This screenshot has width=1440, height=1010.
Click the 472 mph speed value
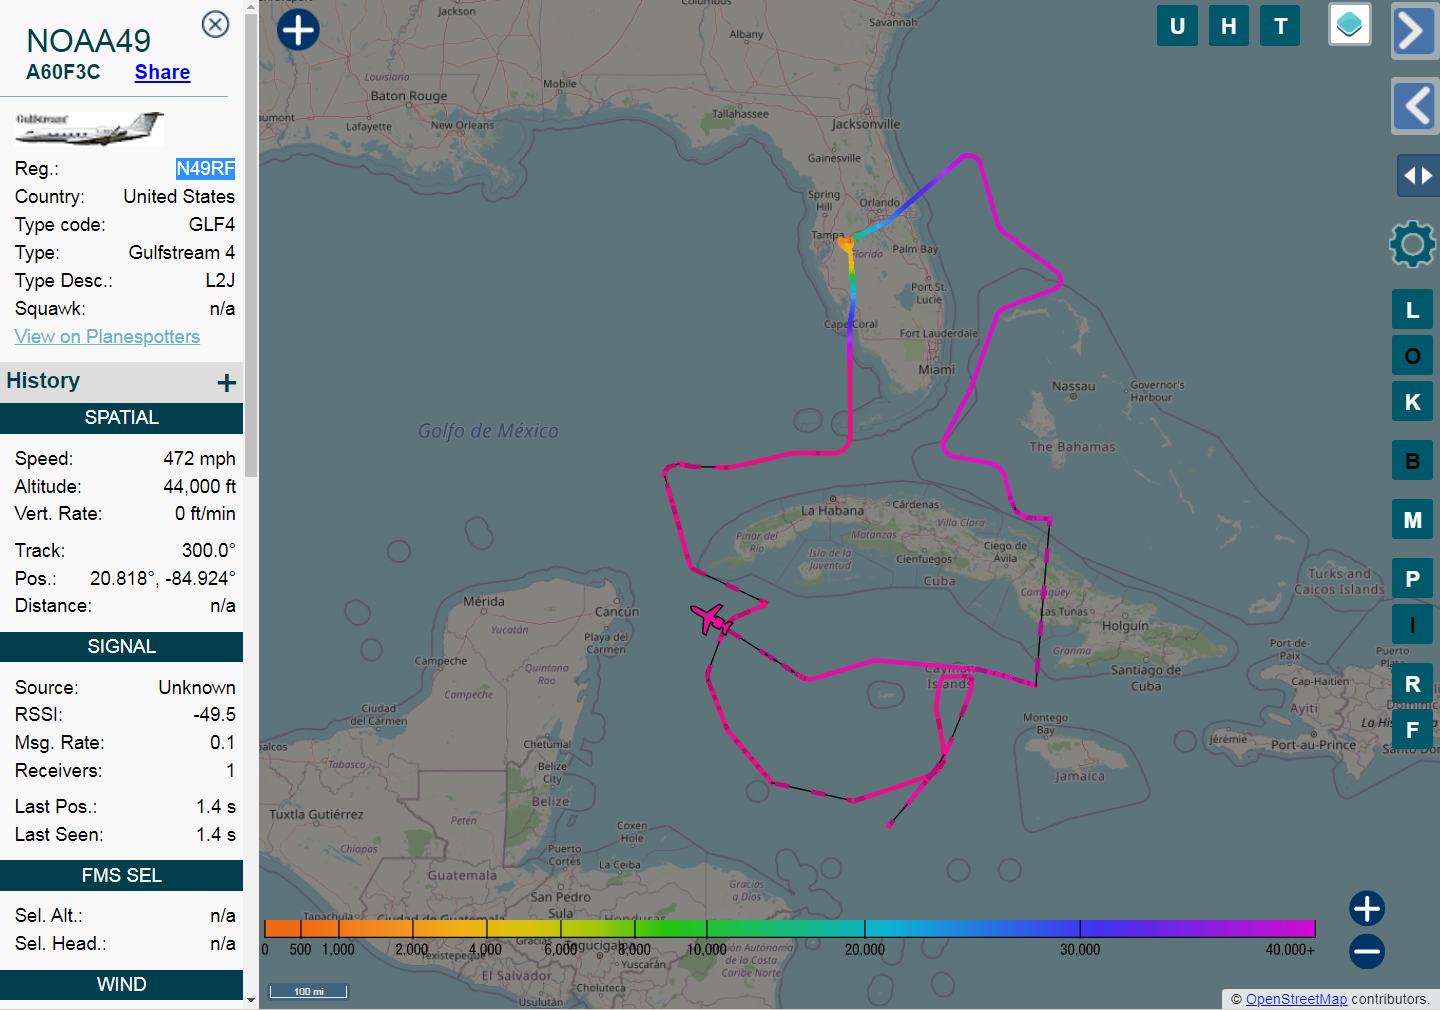point(199,458)
